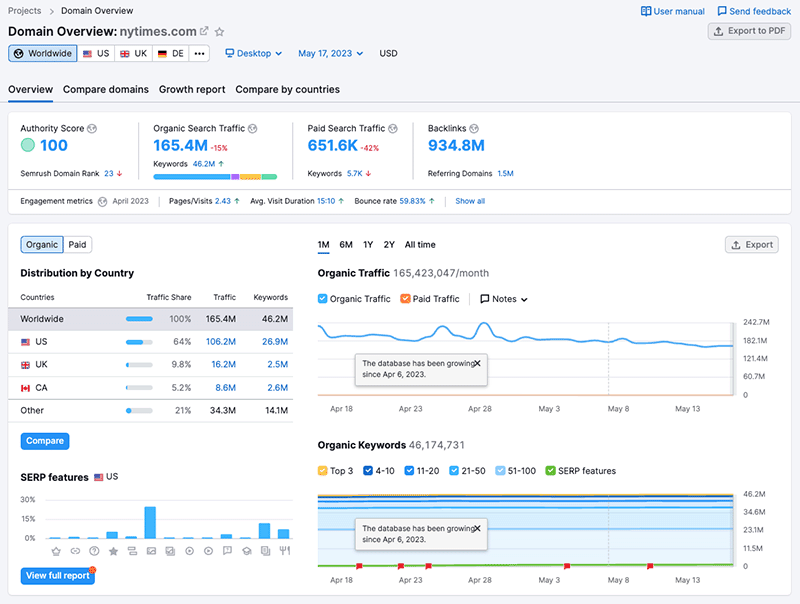800x604 pixels.
Task: Click the Backlinks info icon
Action: 474,129
